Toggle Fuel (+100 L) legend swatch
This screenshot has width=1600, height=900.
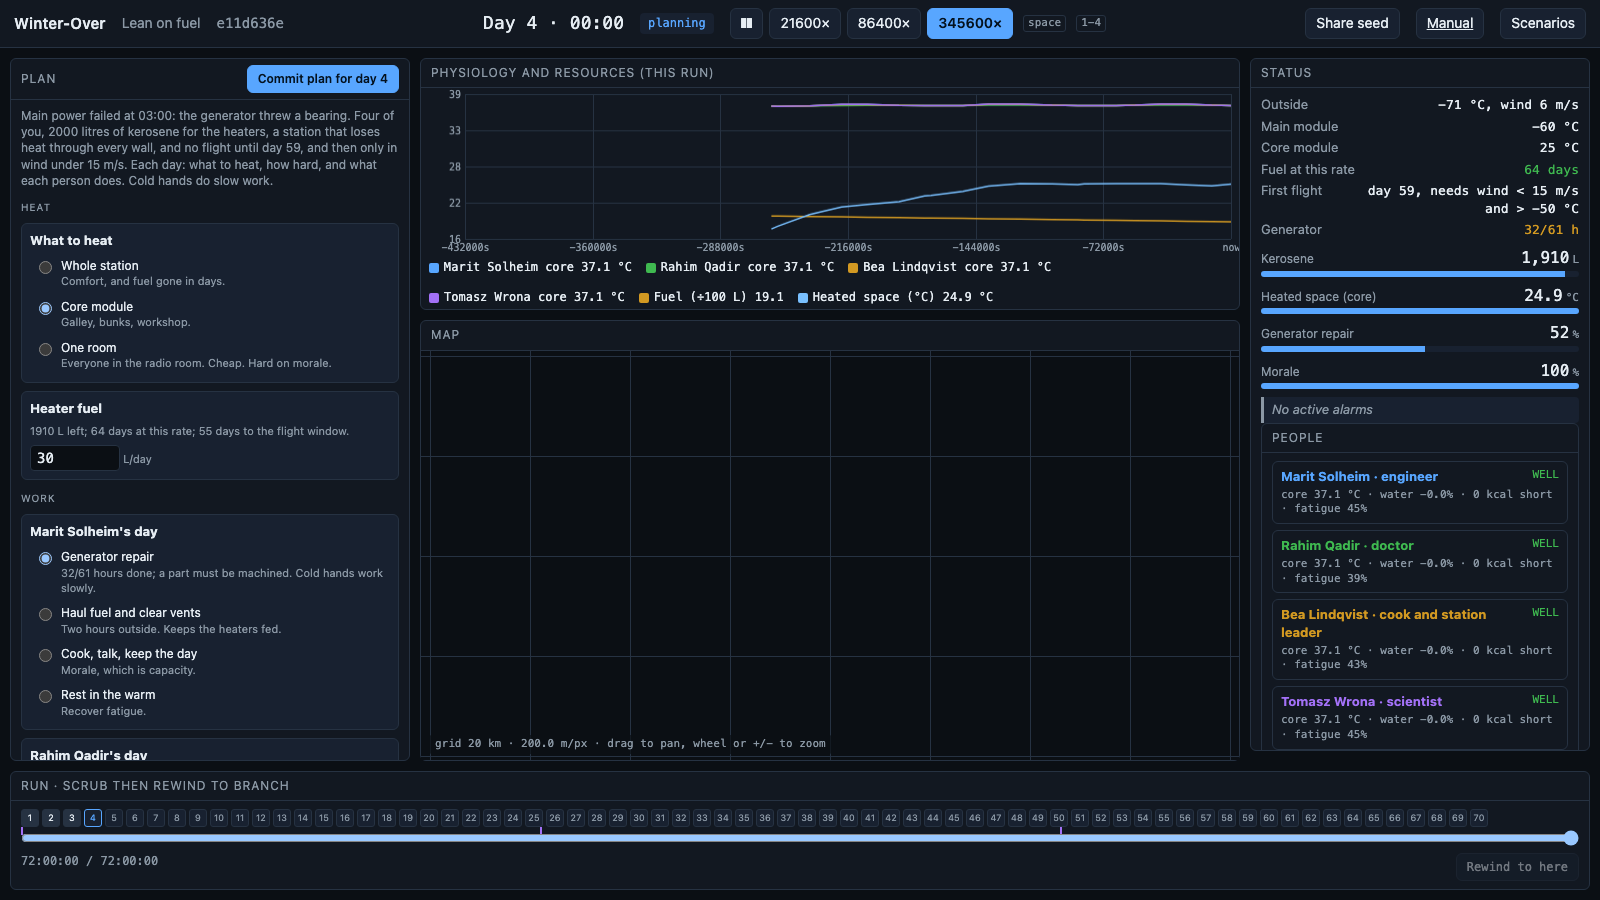[644, 298]
